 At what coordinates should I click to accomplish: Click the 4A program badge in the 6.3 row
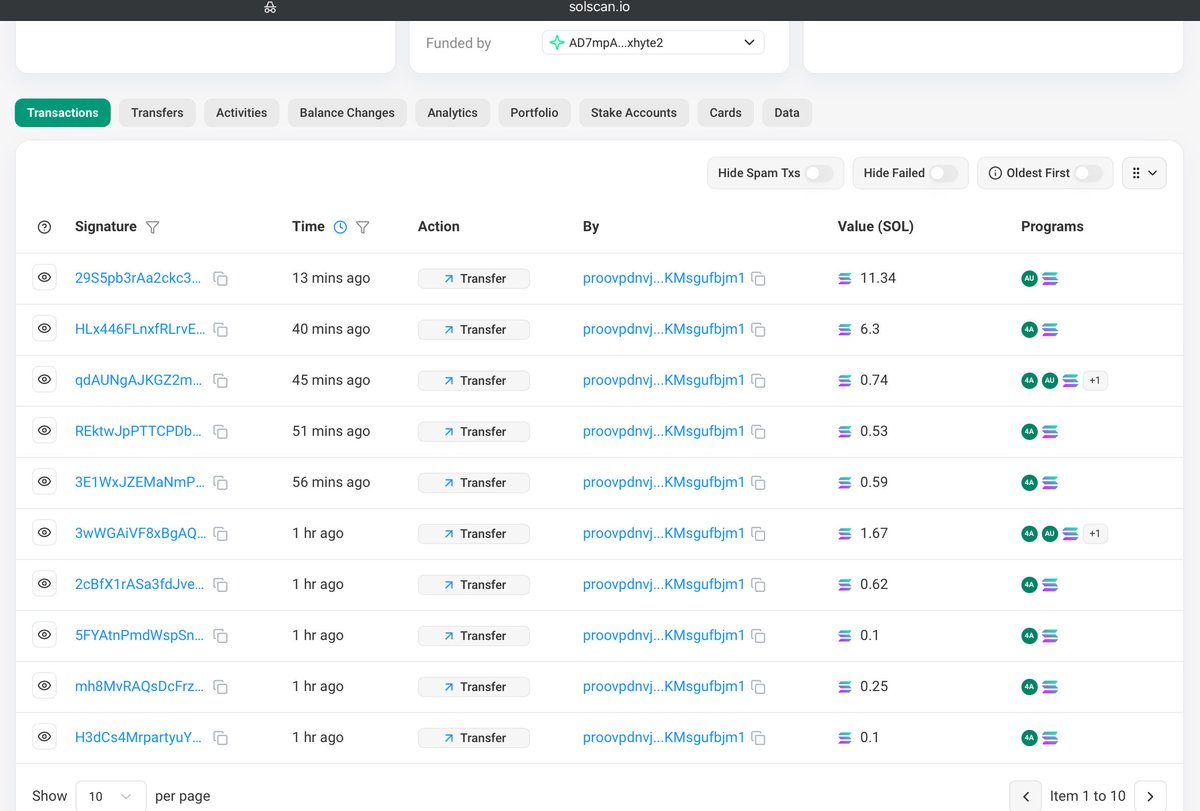[x=1029, y=329]
